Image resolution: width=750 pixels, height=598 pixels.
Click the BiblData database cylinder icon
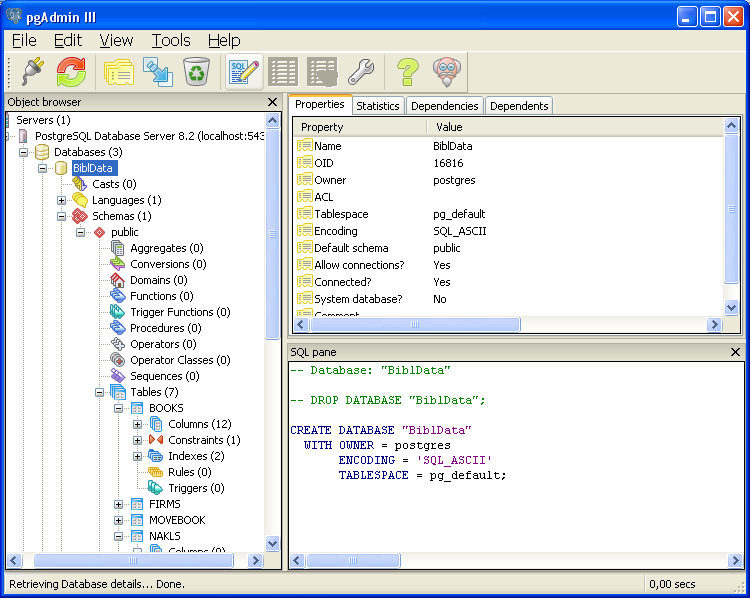pyautogui.click(x=61, y=168)
